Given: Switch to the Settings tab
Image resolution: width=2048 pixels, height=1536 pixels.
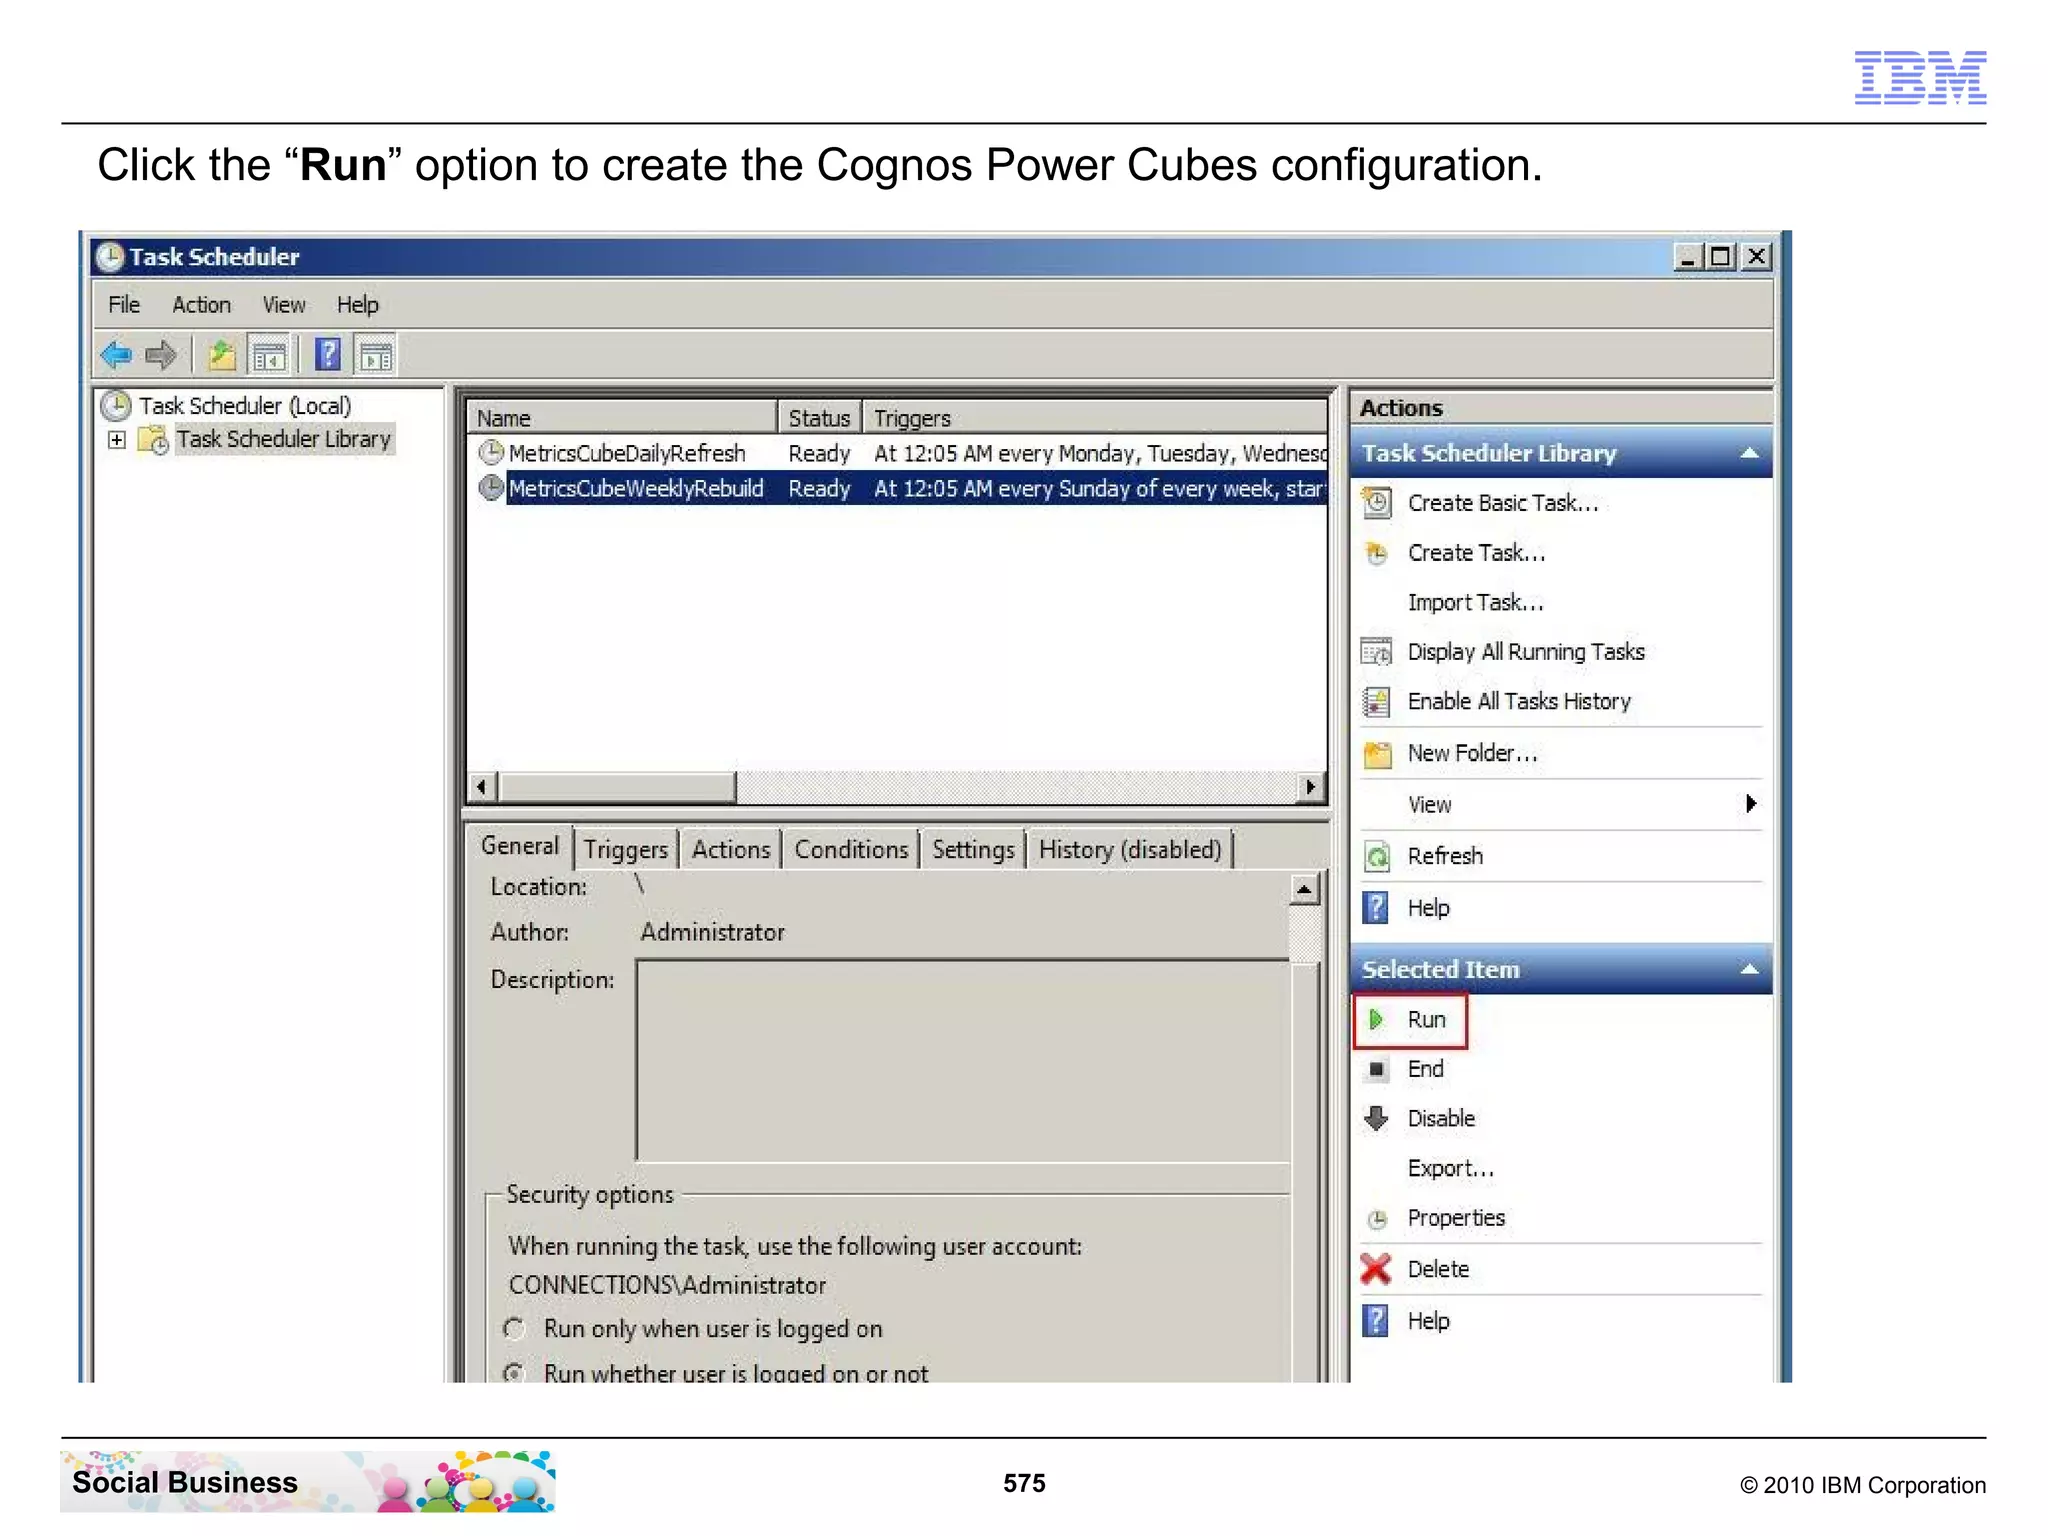Looking at the screenshot, I should (973, 850).
